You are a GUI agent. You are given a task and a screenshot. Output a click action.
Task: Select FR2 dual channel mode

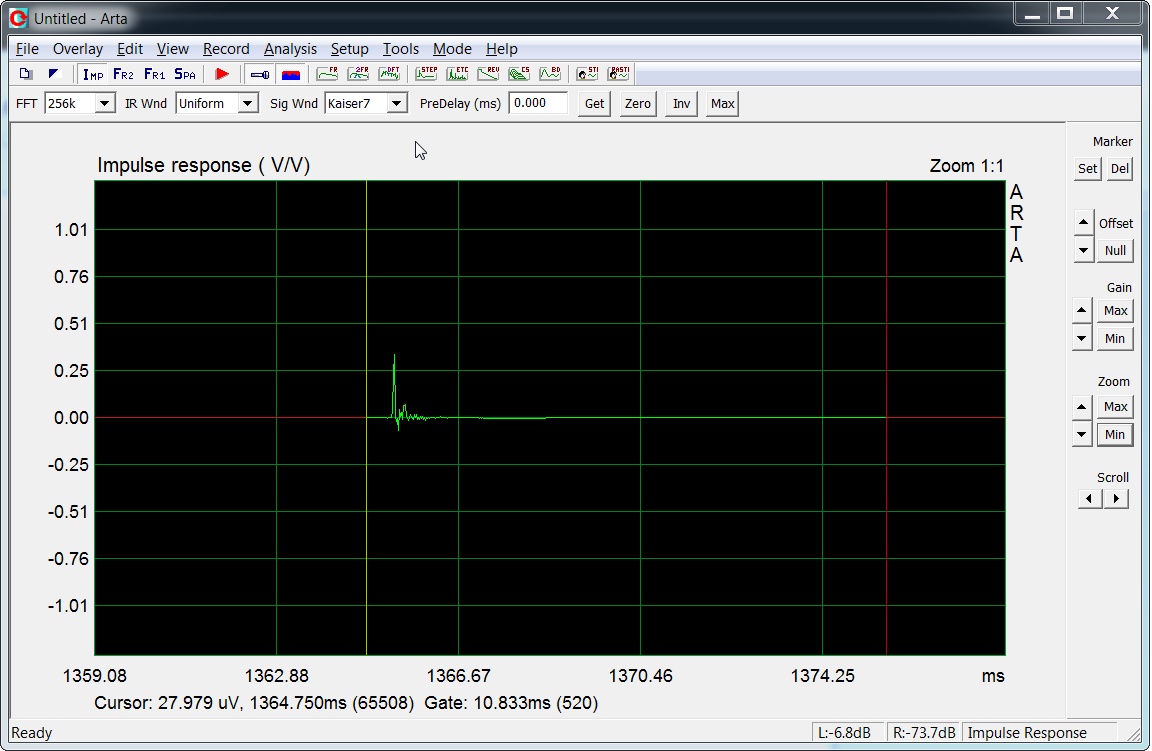(123, 74)
